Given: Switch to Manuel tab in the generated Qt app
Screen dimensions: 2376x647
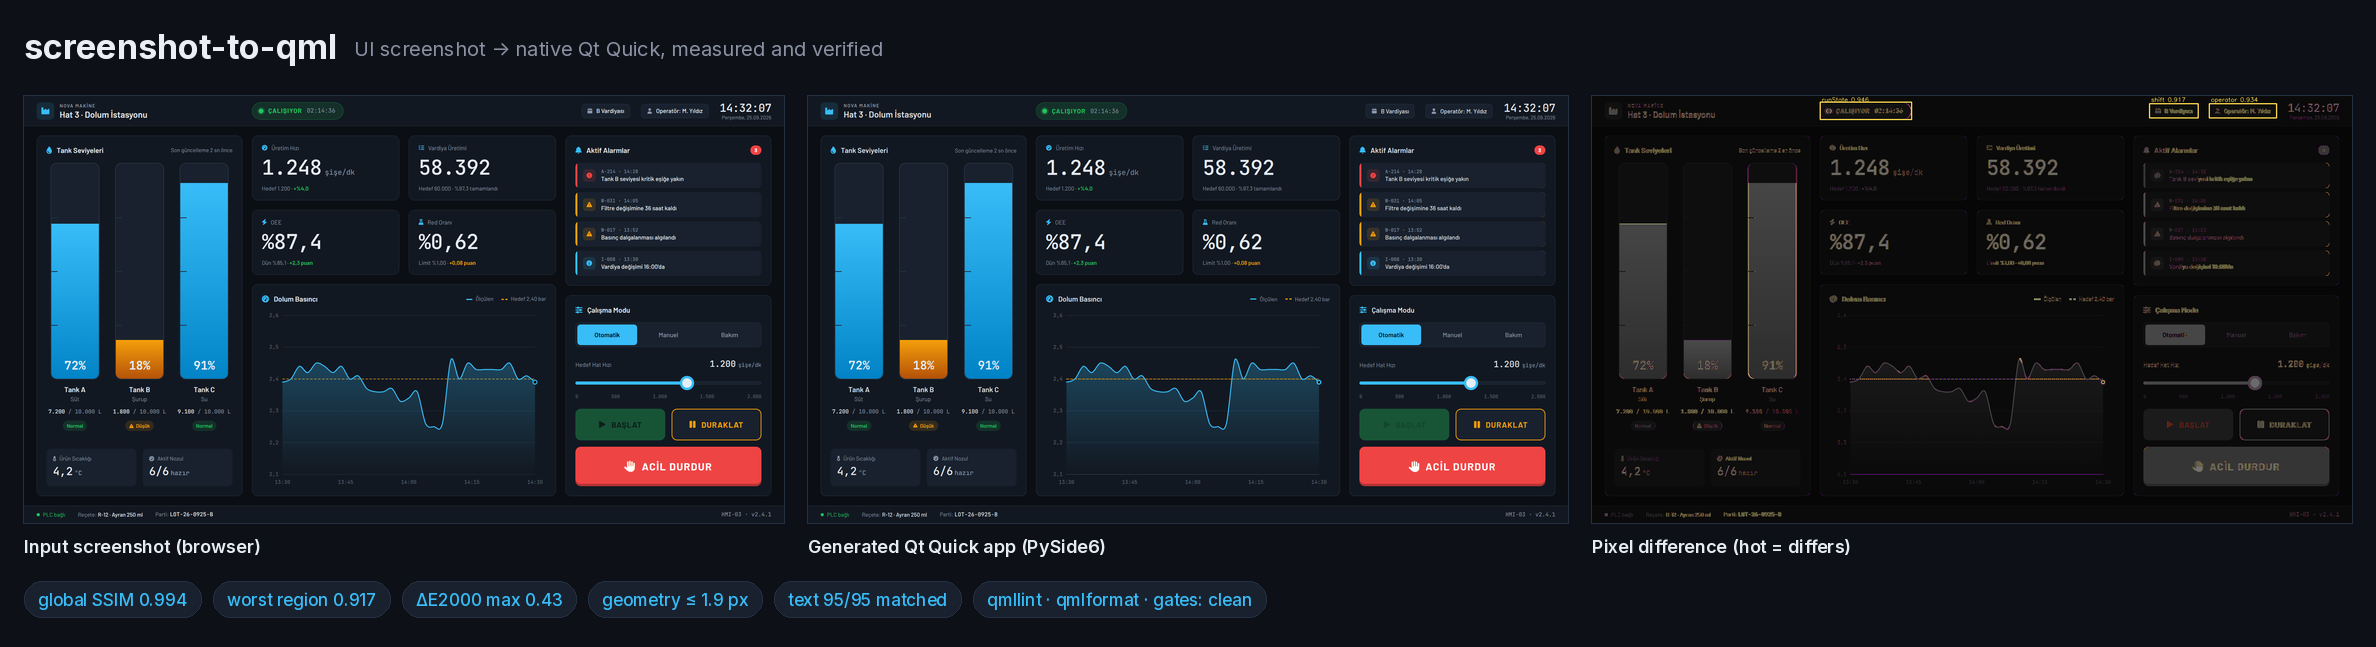Looking at the screenshot, I should [1452, 335].
